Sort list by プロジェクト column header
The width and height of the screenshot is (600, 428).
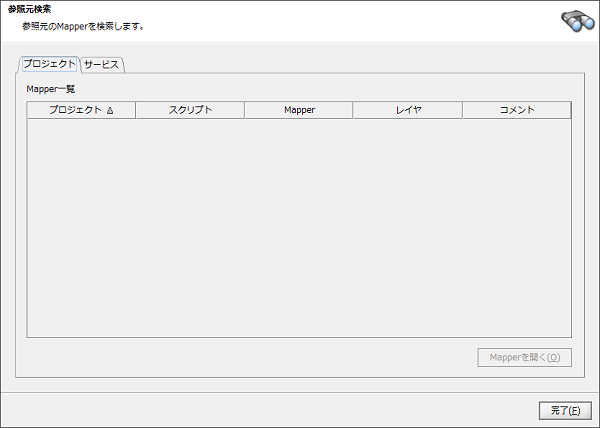click(x=75, y=110)
